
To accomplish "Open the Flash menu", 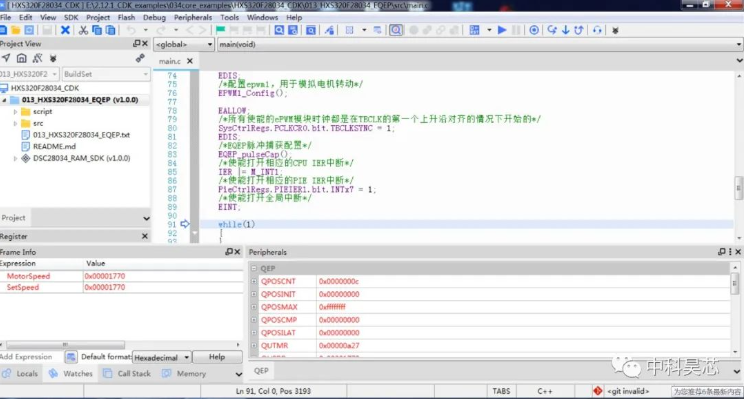I will pyautogui.click(x=126, y=18).
